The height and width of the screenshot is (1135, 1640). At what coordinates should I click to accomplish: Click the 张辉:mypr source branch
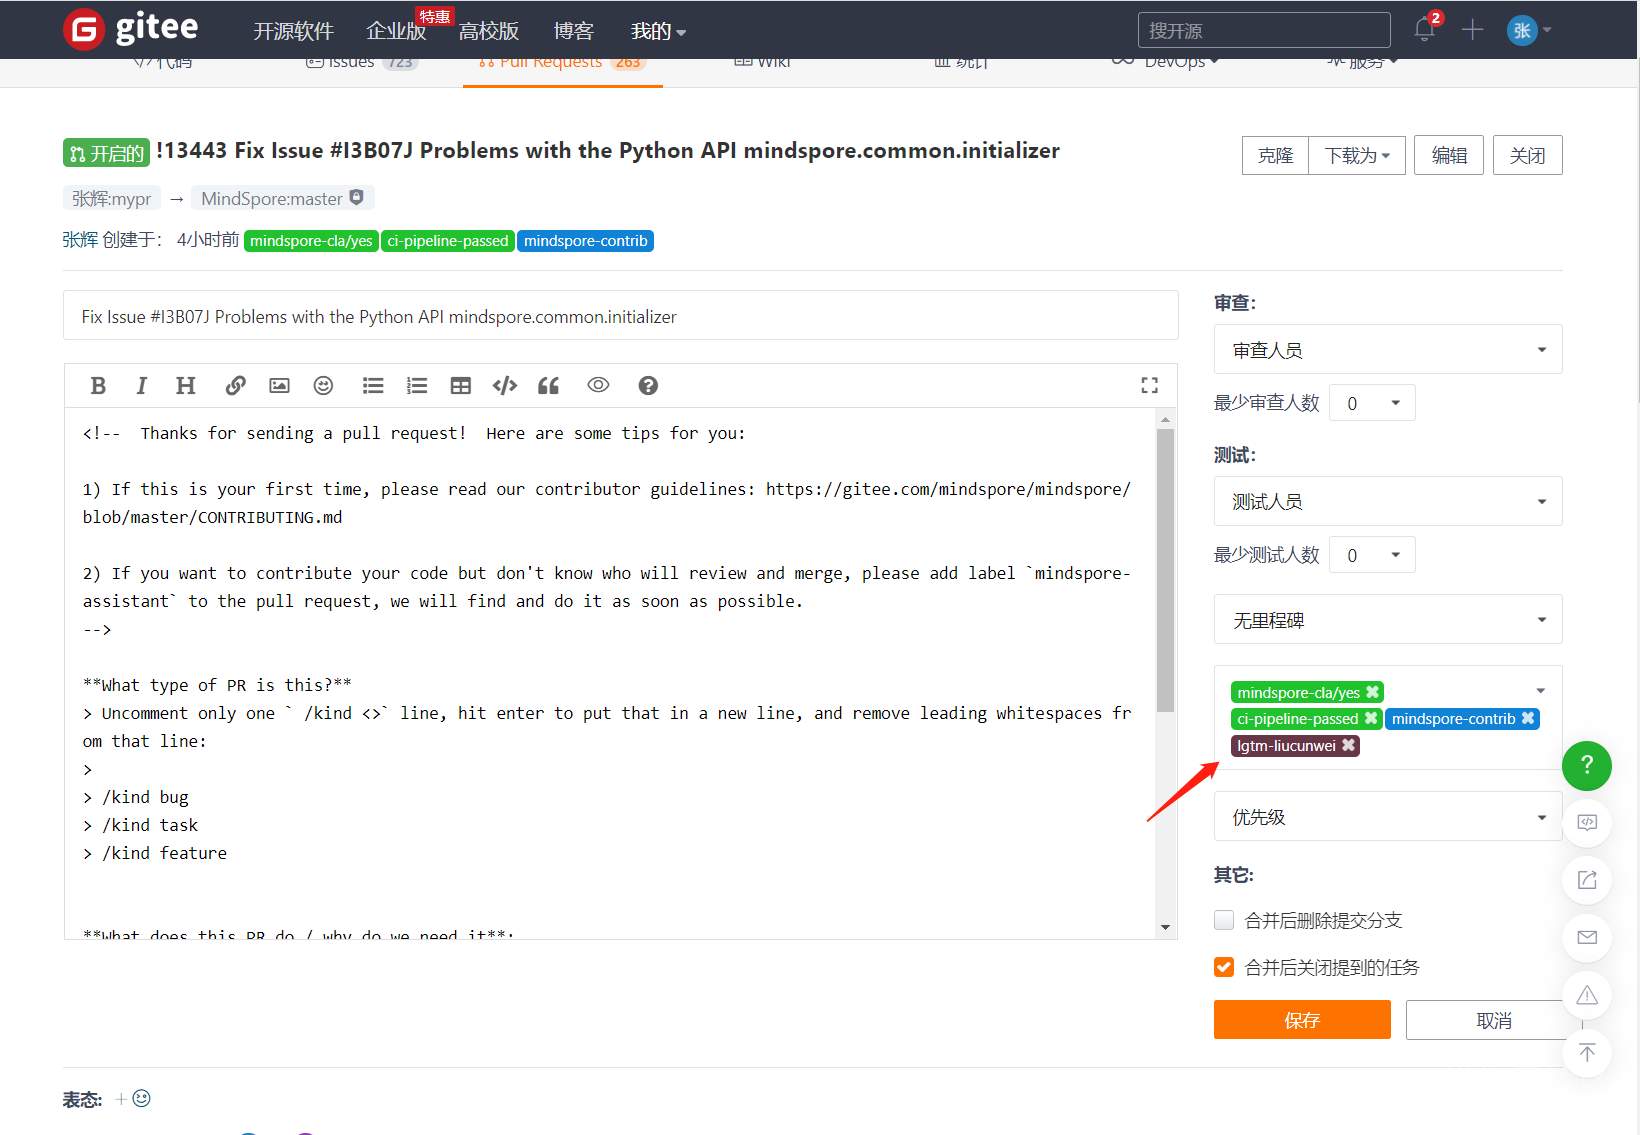112,198
